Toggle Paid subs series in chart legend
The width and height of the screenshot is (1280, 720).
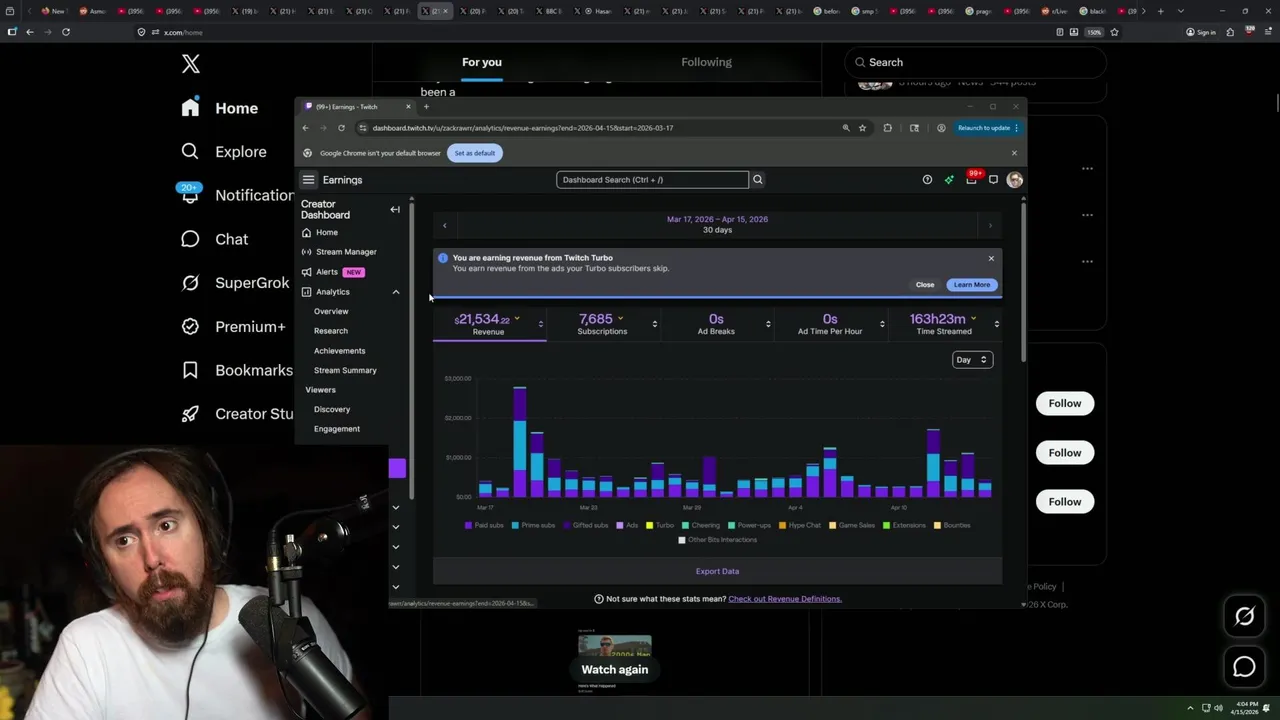(x=485, y=525)
